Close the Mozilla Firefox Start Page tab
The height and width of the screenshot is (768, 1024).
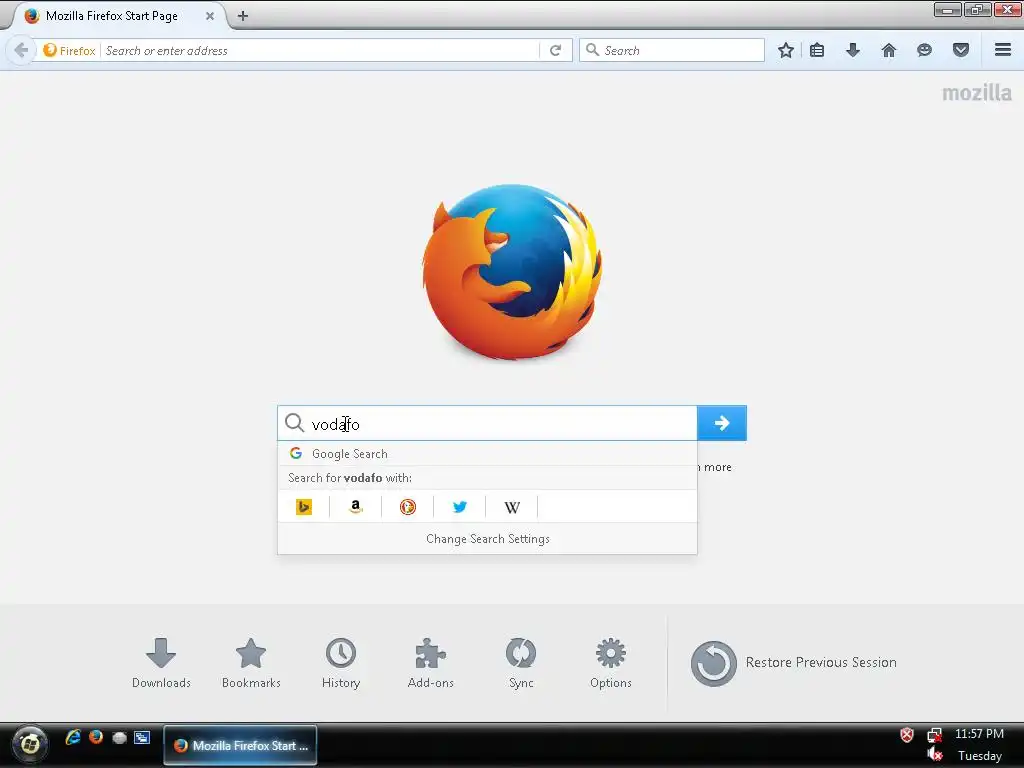coord(210,16)
